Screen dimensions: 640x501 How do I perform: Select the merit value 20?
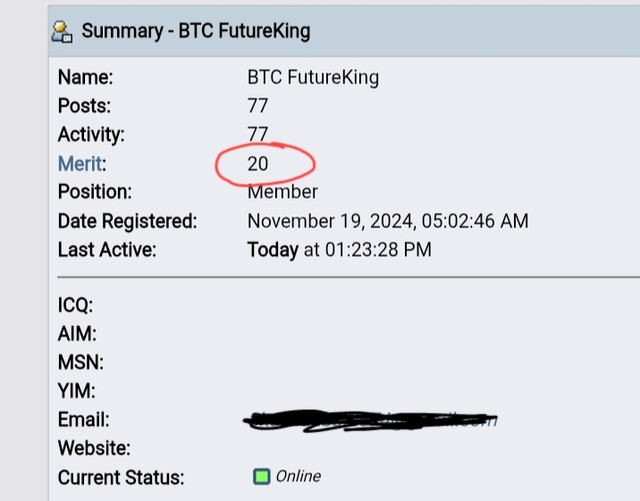[x=258, y=164]
